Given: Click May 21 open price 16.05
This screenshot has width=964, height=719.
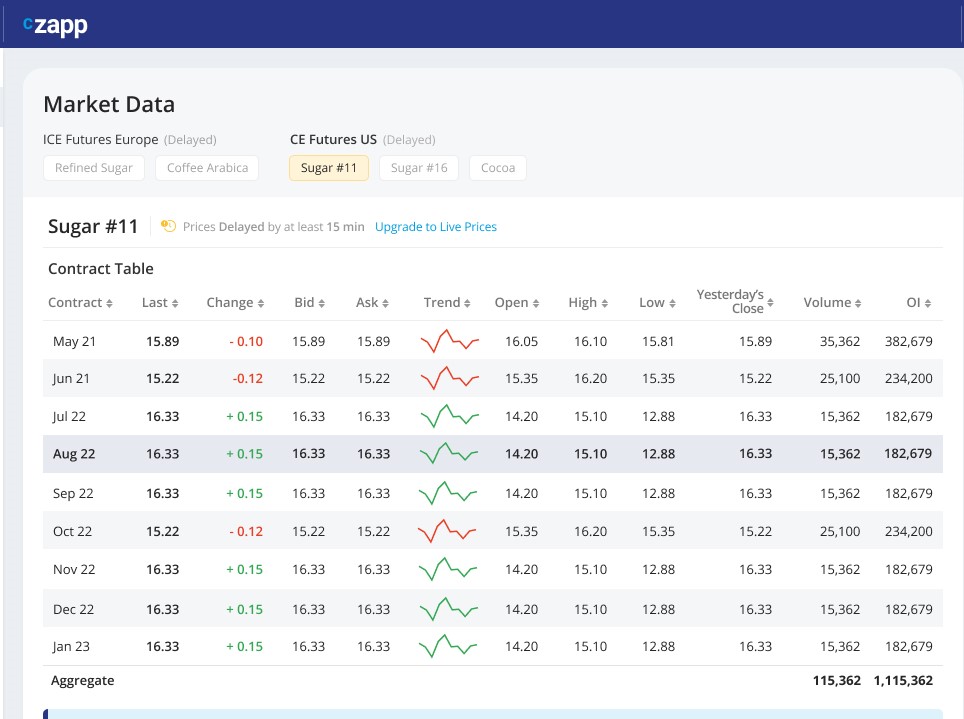Looking at the screenshot, I should [x=521, y=341].
